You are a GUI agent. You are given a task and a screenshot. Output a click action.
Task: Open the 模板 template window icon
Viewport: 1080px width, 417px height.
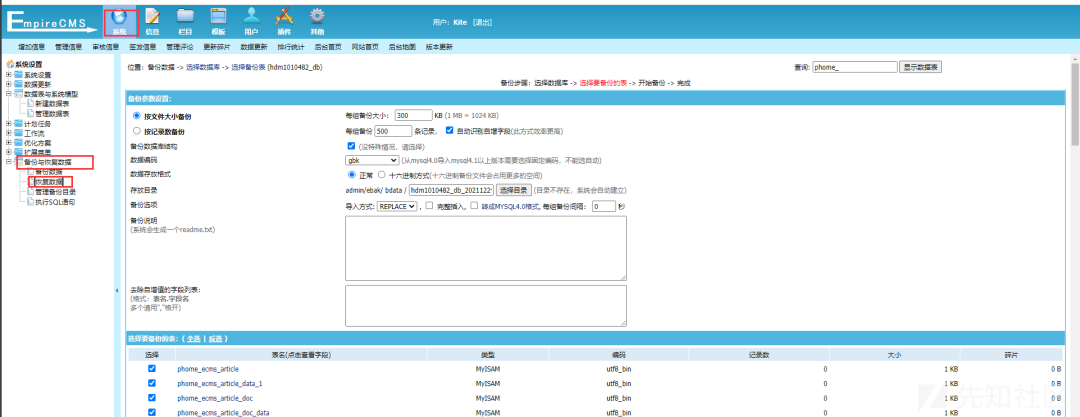218,17
